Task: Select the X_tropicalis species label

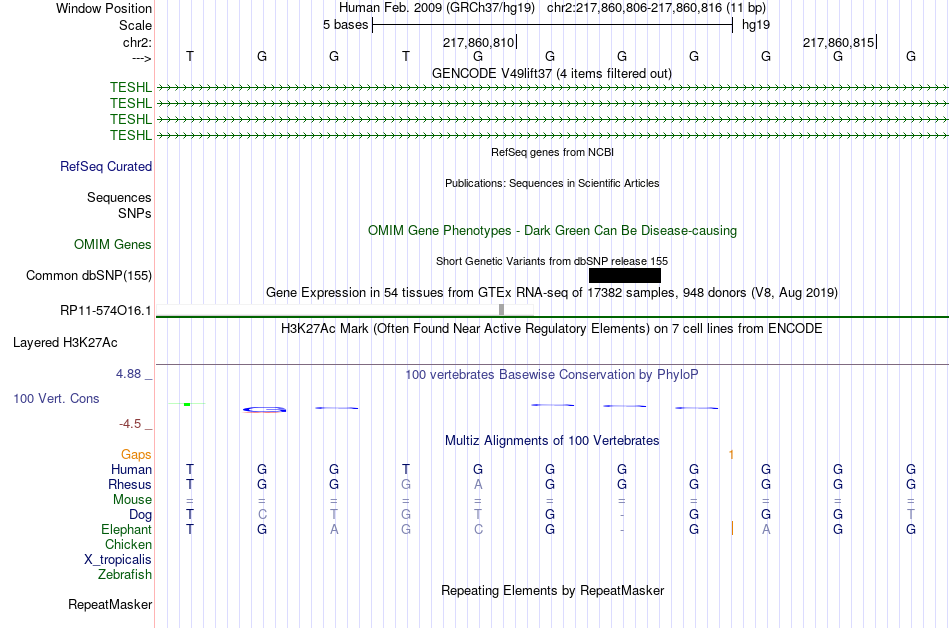Action: click(x=118, y=560)
